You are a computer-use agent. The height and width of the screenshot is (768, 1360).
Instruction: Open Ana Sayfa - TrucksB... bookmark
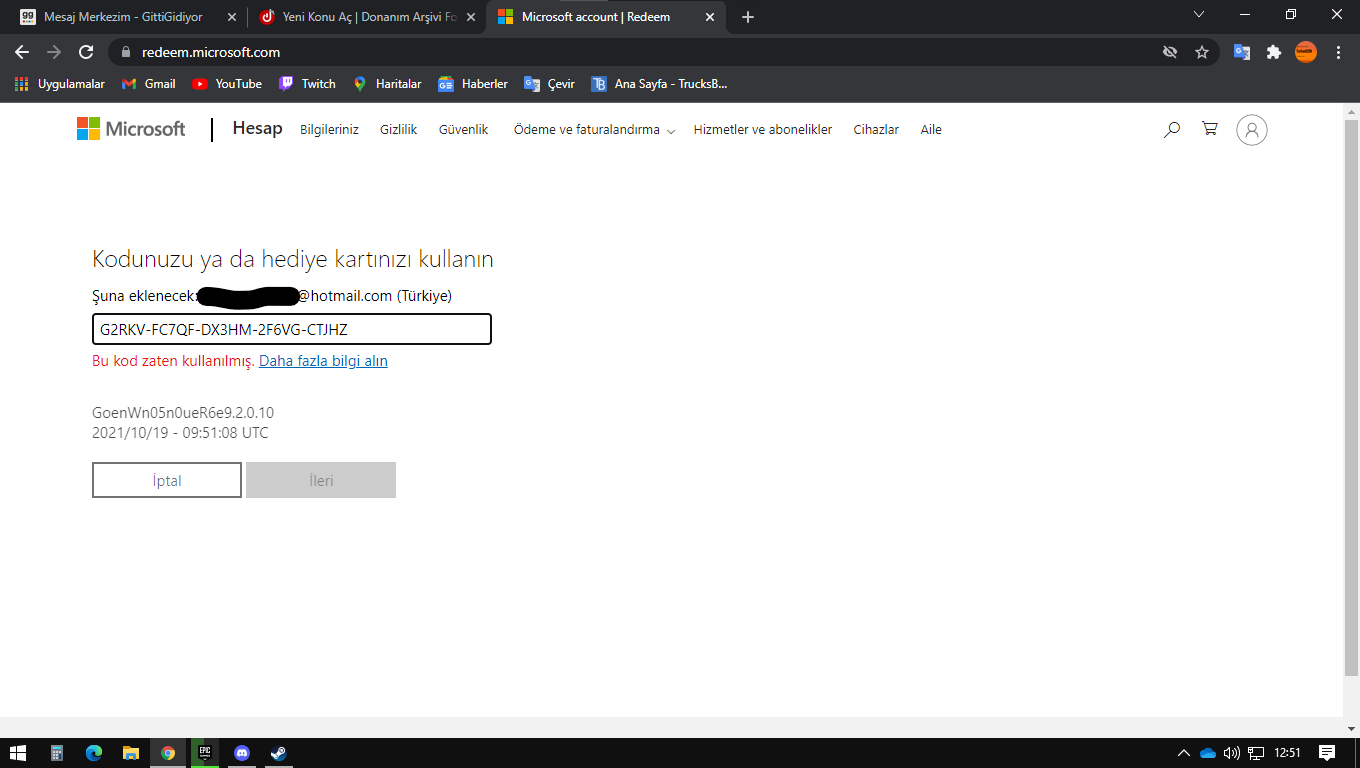659,84
